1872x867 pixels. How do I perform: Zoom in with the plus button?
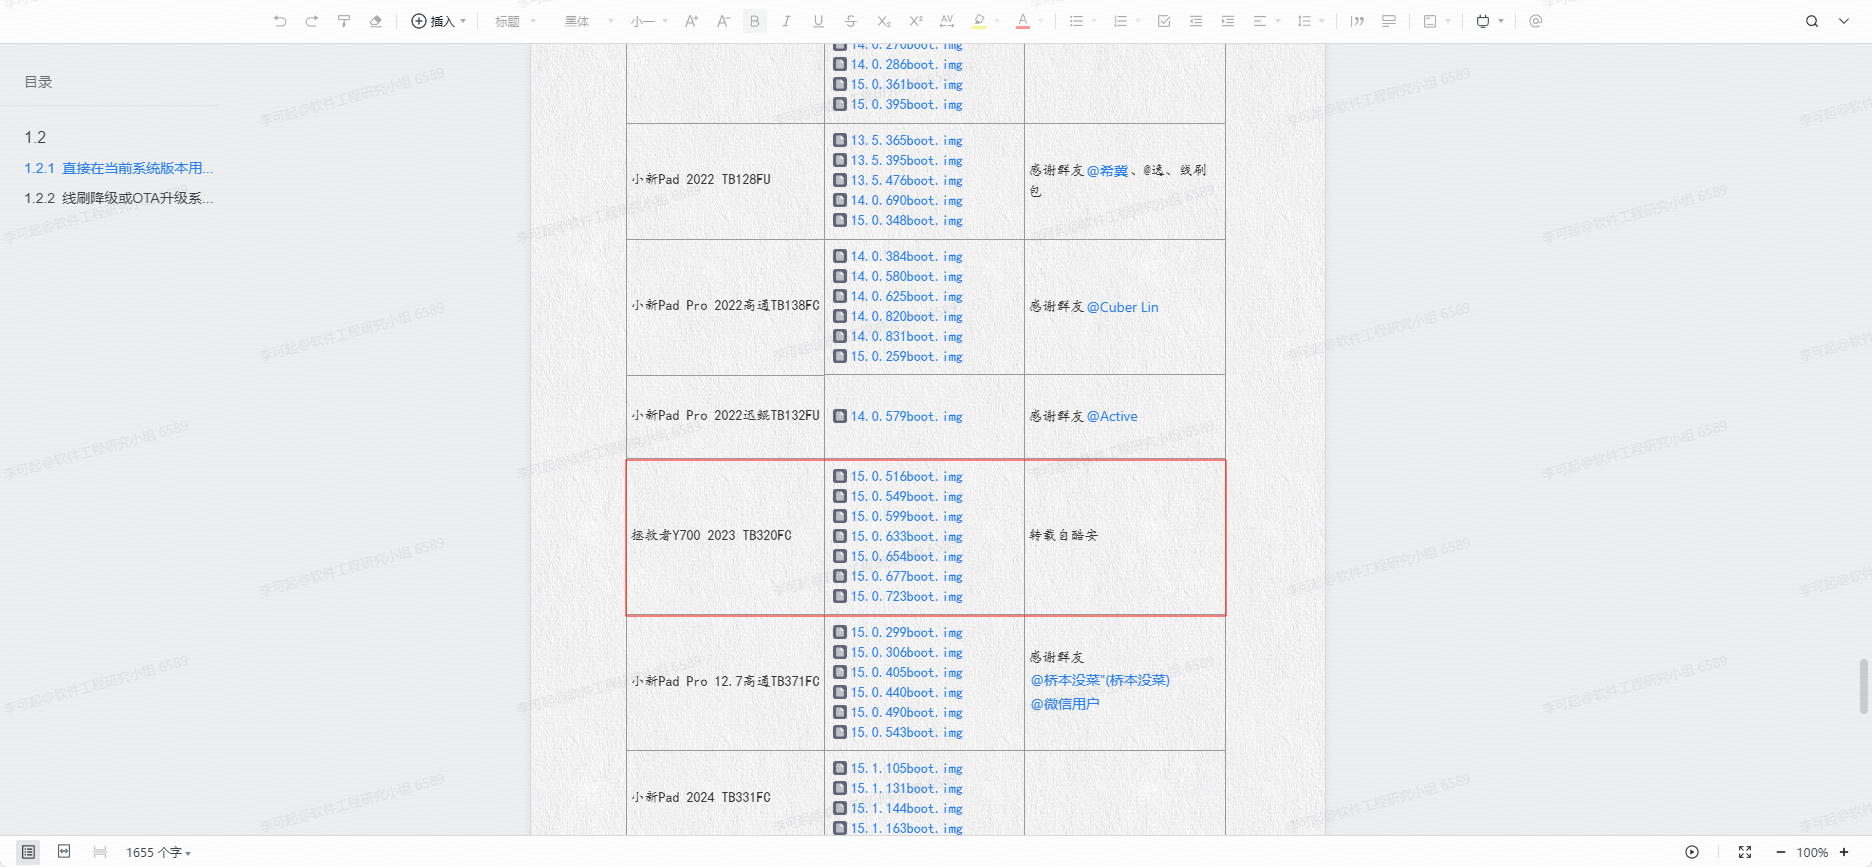click(x=1844, y=852)
